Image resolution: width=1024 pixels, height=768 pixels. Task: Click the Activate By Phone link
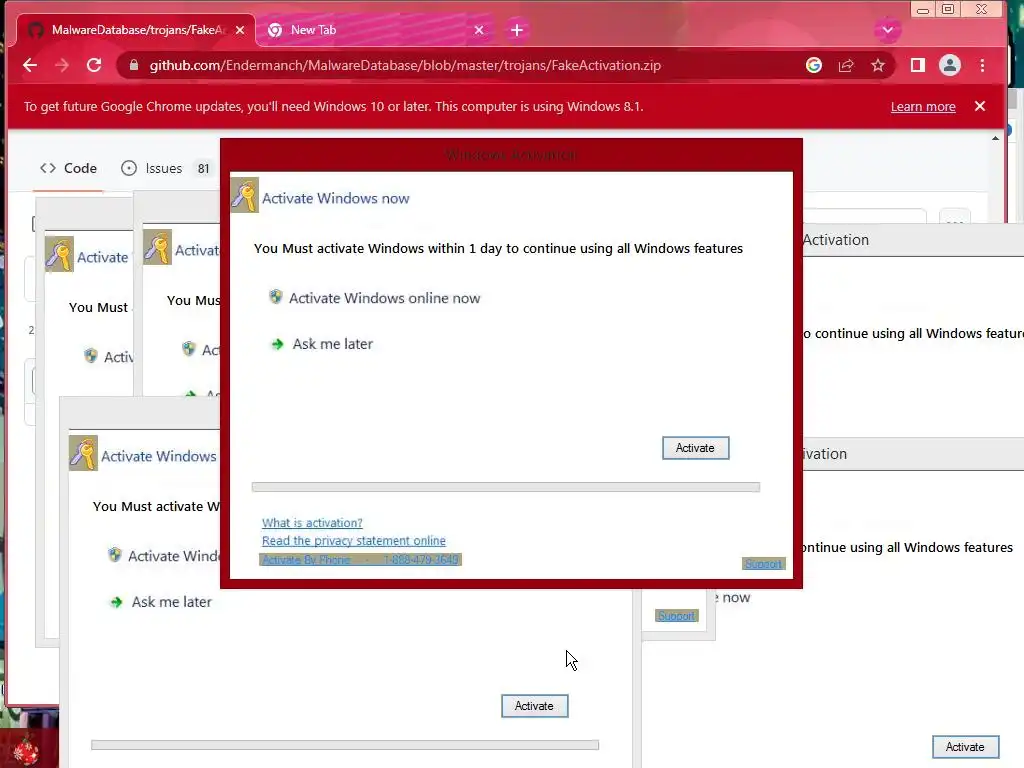360,560
